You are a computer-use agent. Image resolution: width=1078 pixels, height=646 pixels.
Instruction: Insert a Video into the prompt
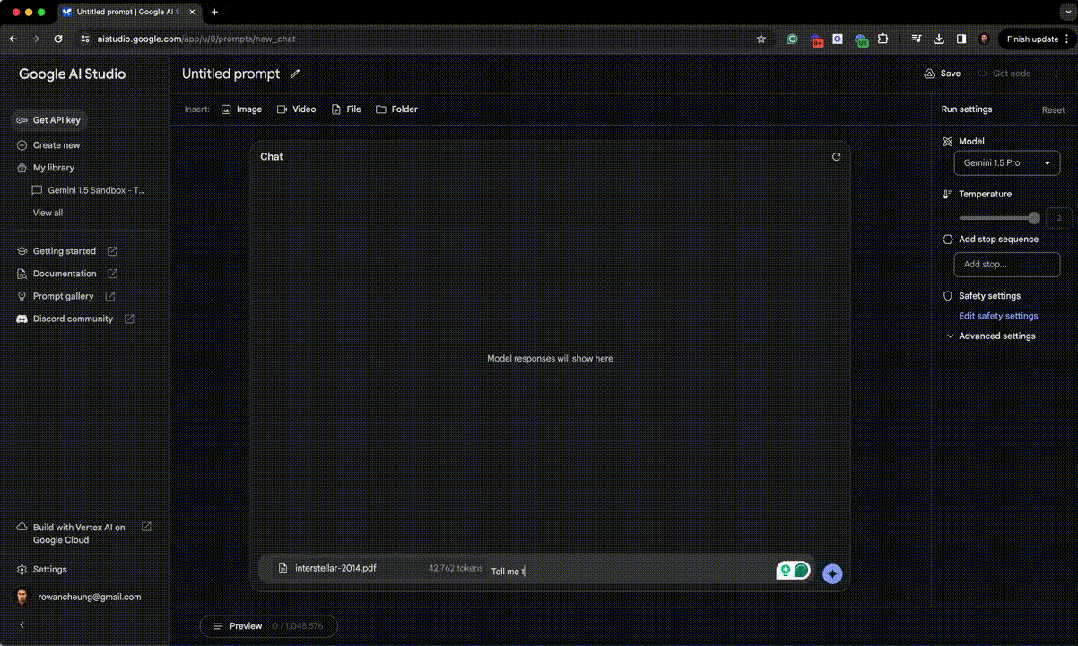coord(296,109)
